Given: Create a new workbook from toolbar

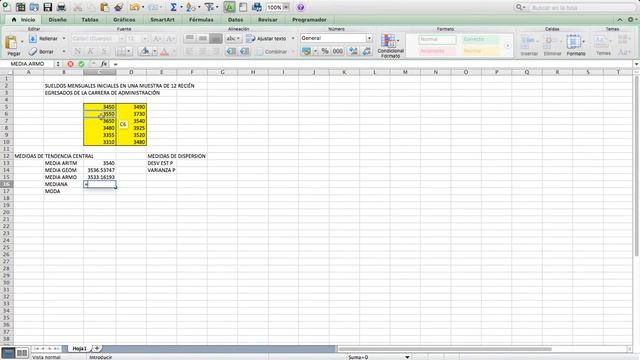Looking at the screenshot, I should coord(7,7).
